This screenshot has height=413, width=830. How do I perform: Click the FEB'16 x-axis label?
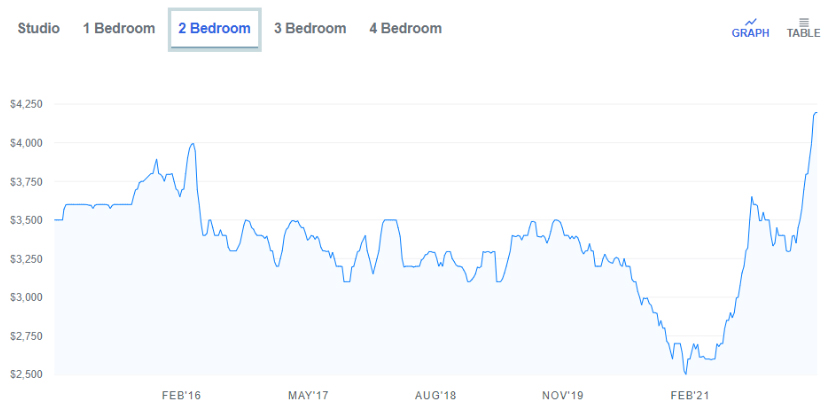point(181,396)
